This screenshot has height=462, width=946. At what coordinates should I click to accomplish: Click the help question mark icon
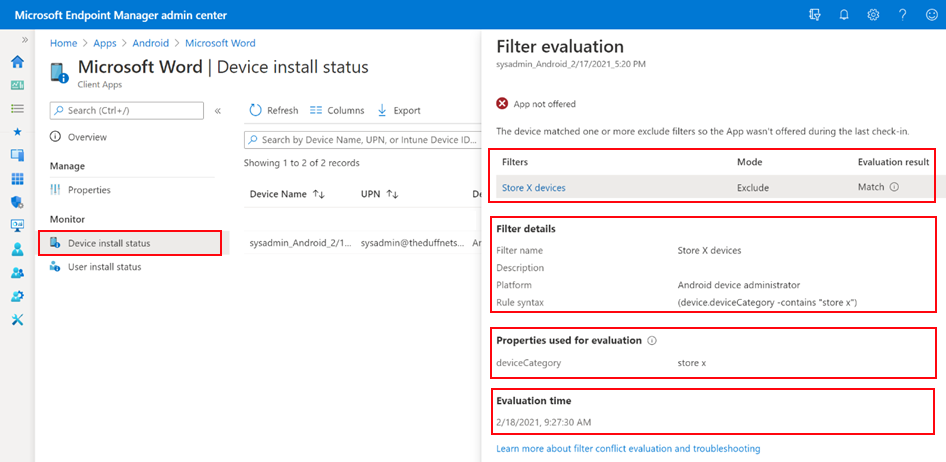click(902, 15)
